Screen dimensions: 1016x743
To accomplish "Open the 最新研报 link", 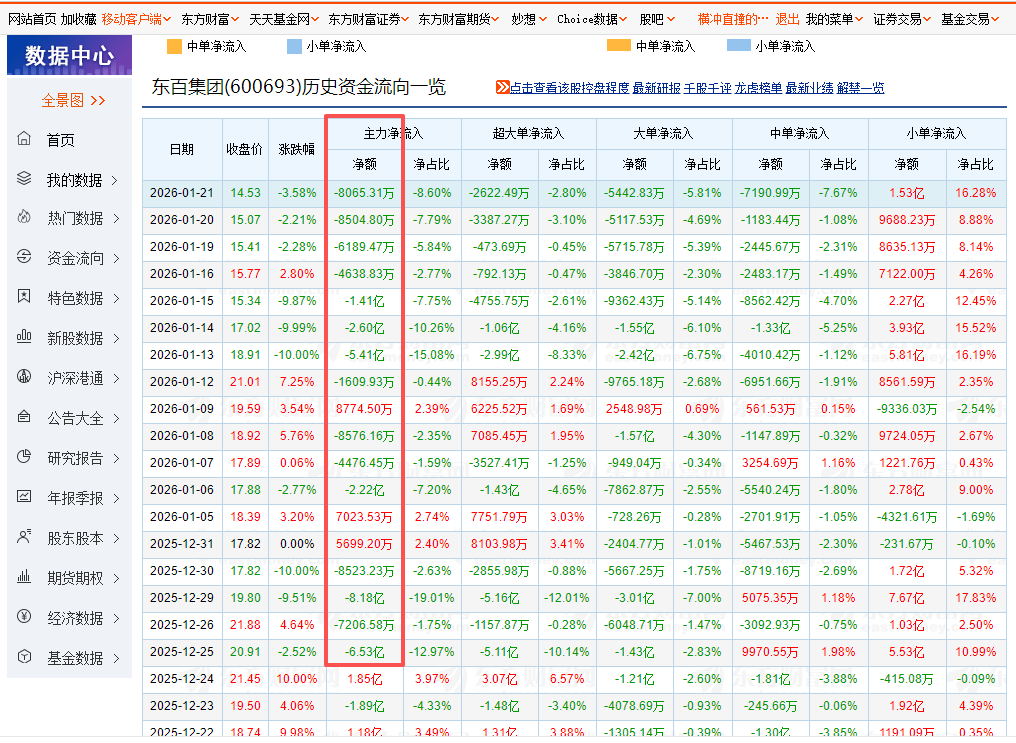I will click(656, 88).
